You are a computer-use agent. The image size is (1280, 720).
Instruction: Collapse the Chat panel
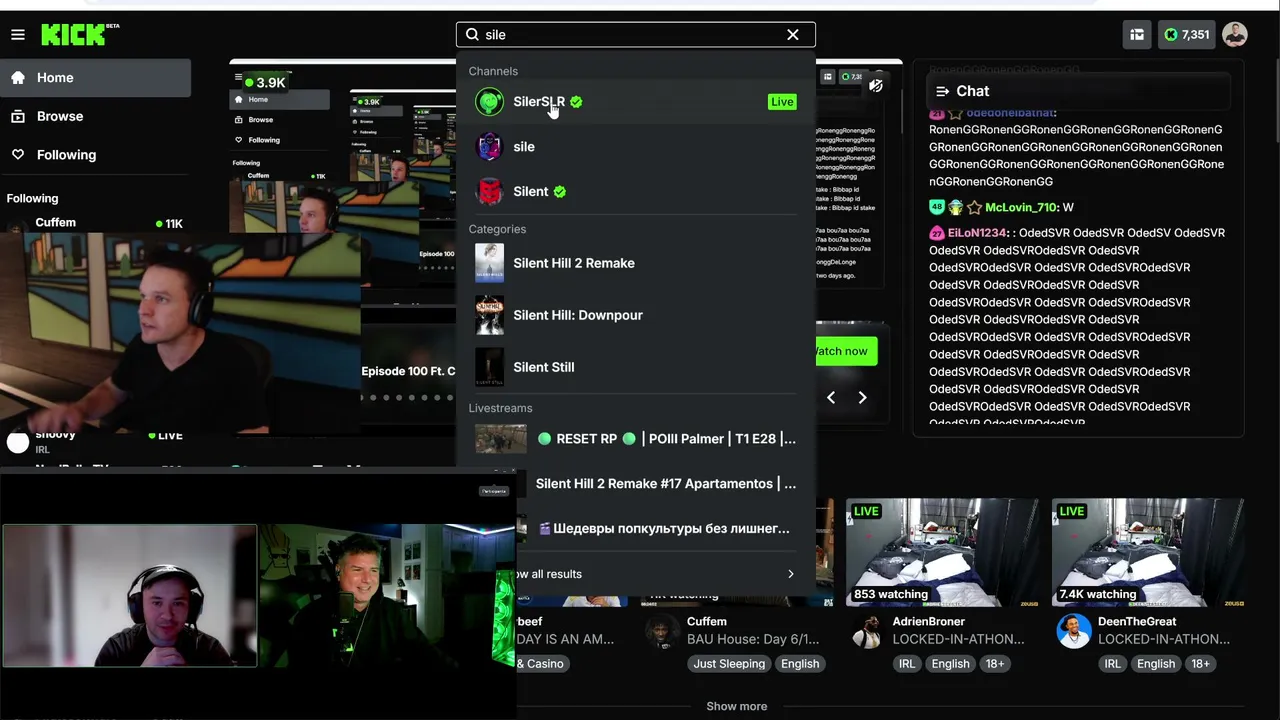pyautogui.click(x=942, y=91)
